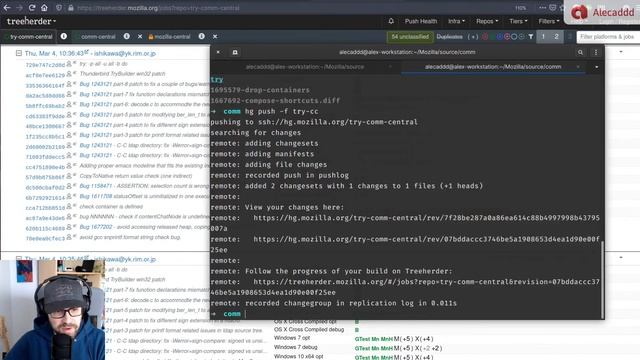Toggle chunk button 2
This screenshot has width=640, height=360.
tap(556, 37)
